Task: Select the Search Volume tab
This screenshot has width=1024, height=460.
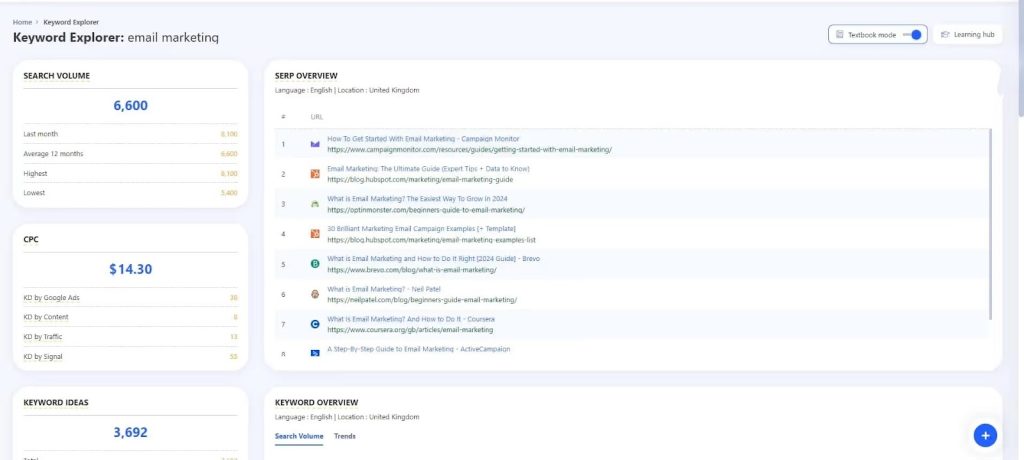Action: click(x=299, y=436)
